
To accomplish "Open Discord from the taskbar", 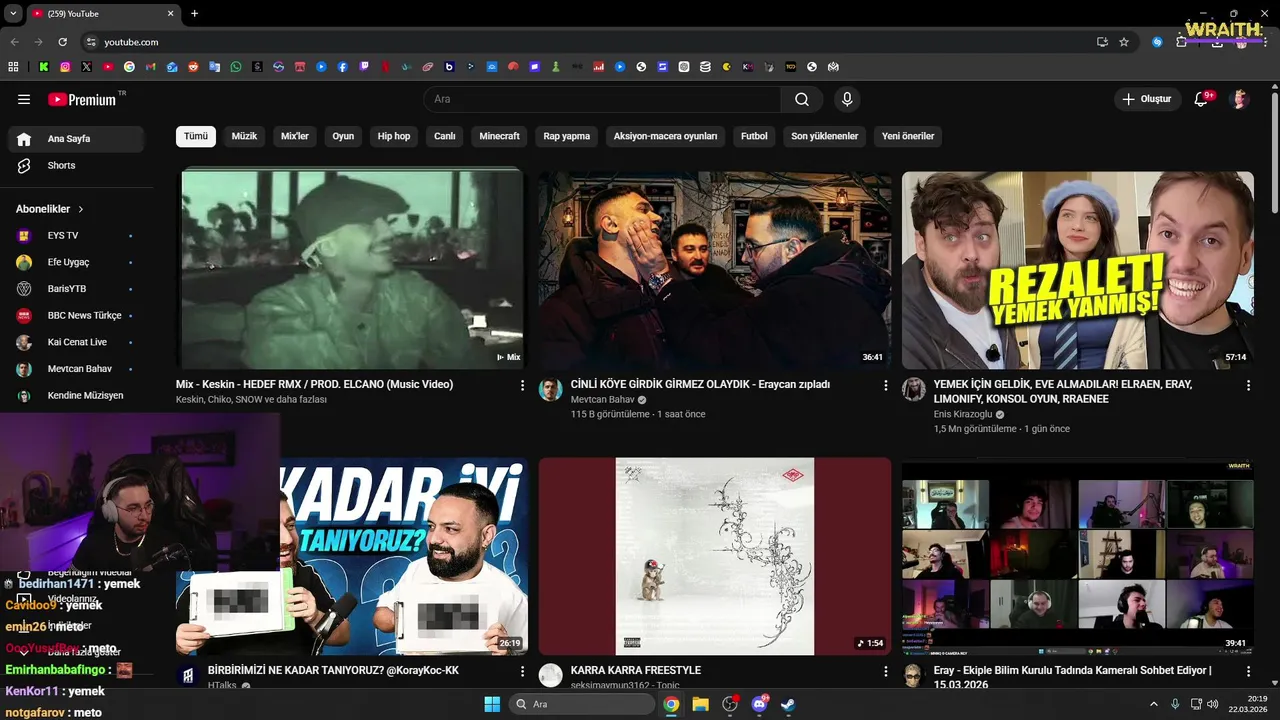I will pyautogui.click(x=759, y=704).
